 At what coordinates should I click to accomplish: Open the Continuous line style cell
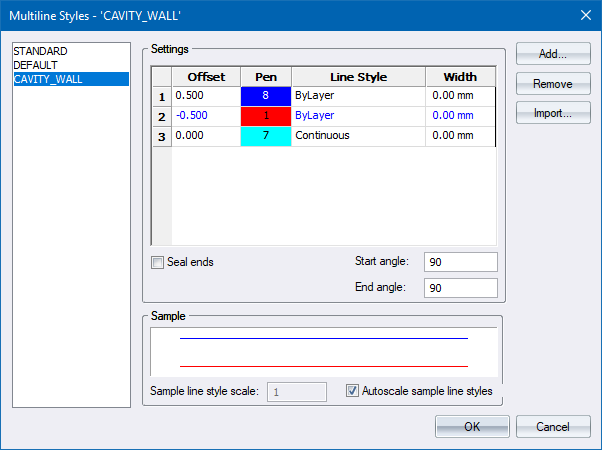357,135
